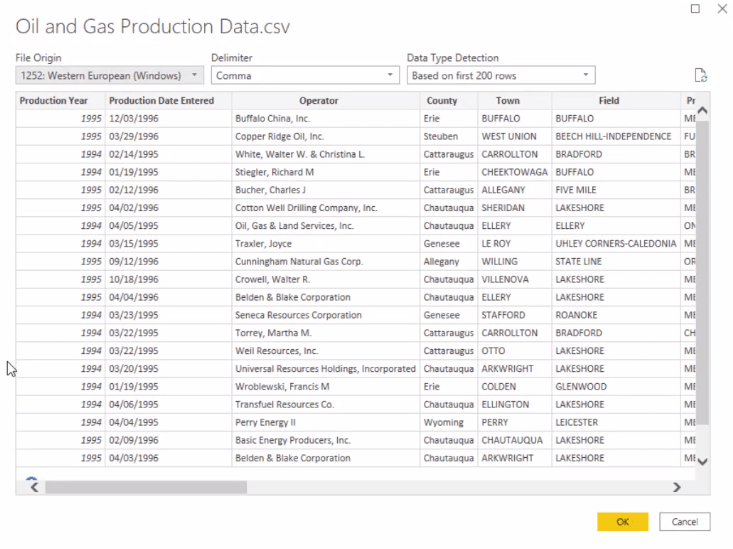Viewport: 733px width, 549px height.
Task: Click the 12/03/1996 date cell
Action: point(168,118)
